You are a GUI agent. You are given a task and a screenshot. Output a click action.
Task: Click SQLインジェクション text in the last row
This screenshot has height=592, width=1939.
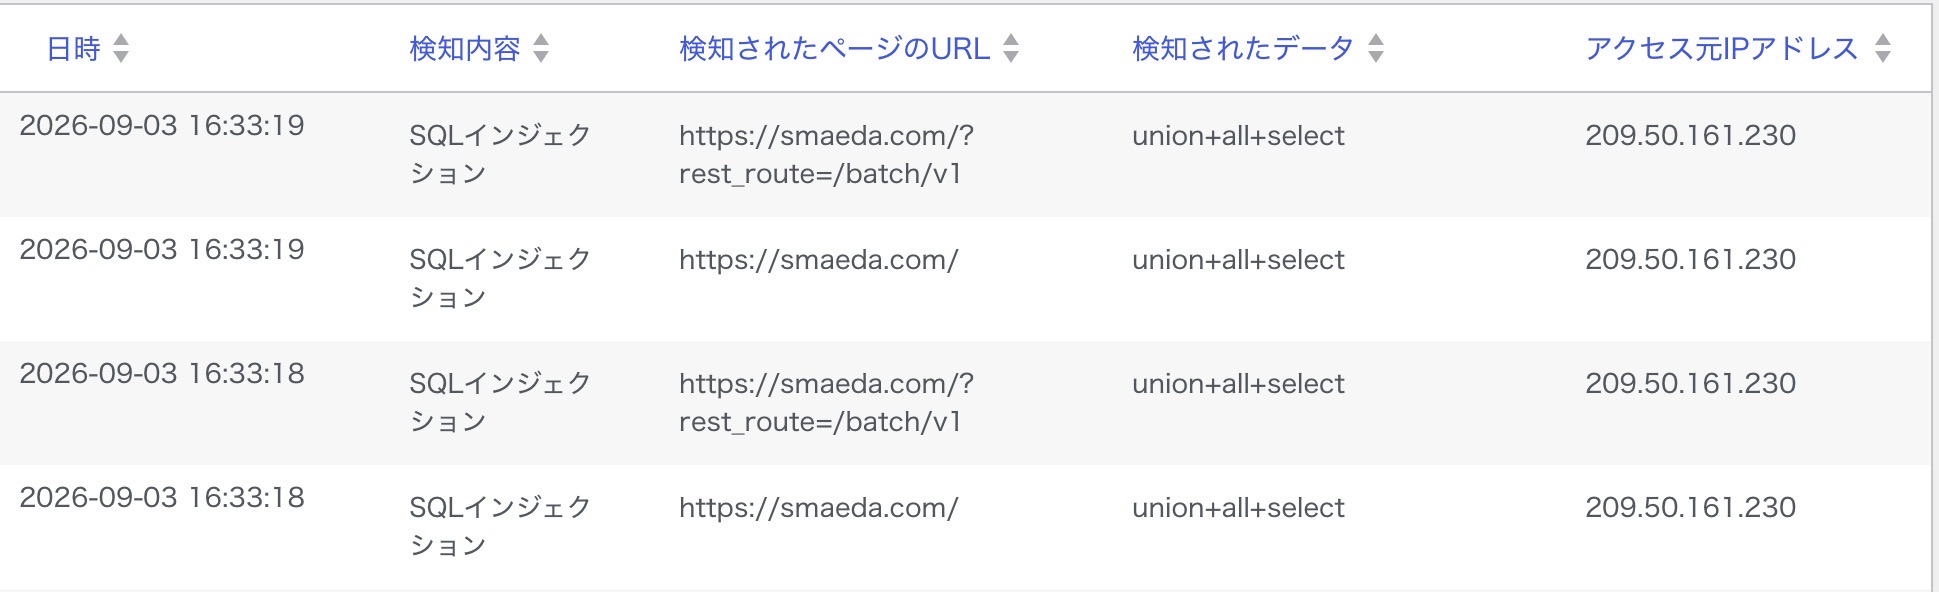coord(501,526)
